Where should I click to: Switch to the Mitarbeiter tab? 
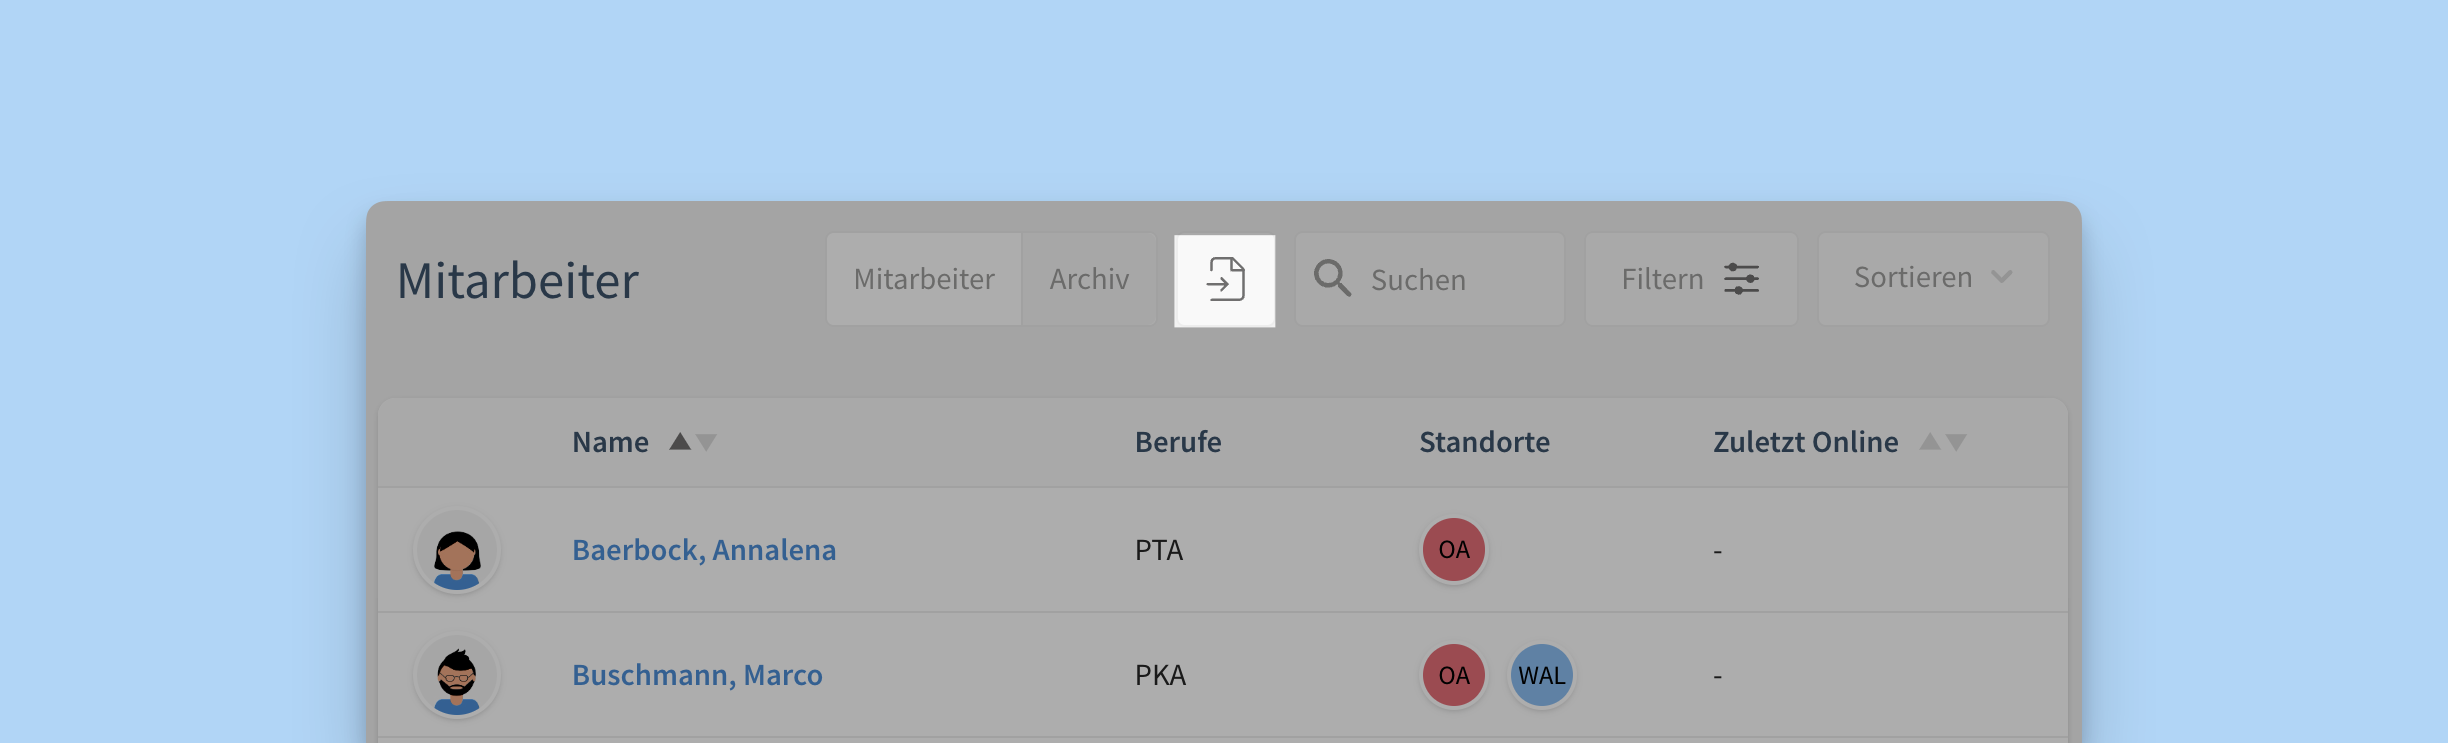[x=924, y=279]
